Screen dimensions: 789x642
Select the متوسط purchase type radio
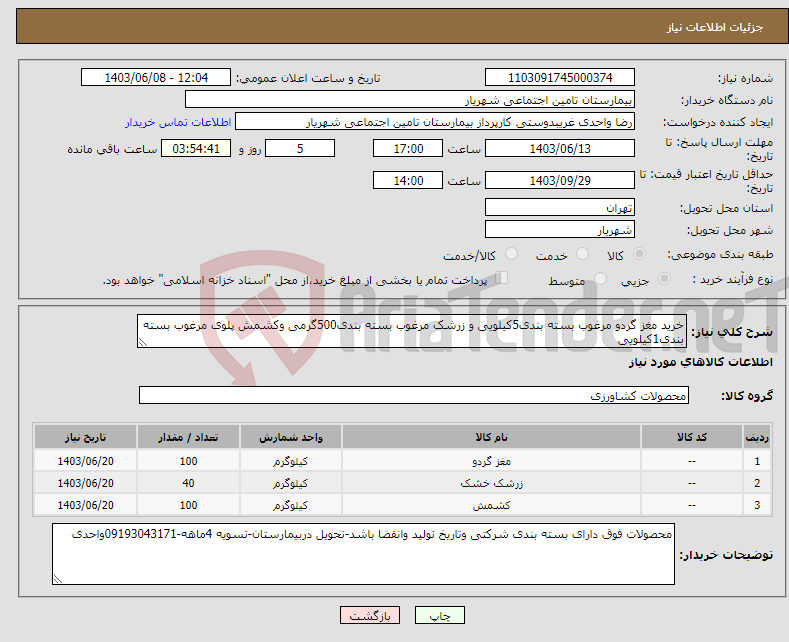coord(600,279)
